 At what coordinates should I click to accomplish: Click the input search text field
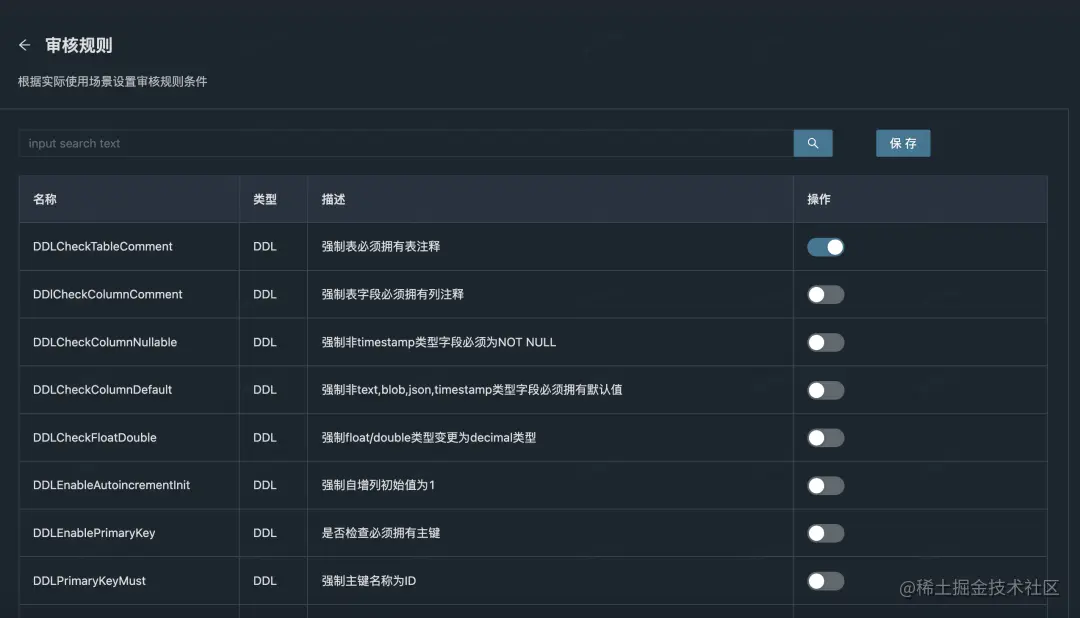[300, 143]
